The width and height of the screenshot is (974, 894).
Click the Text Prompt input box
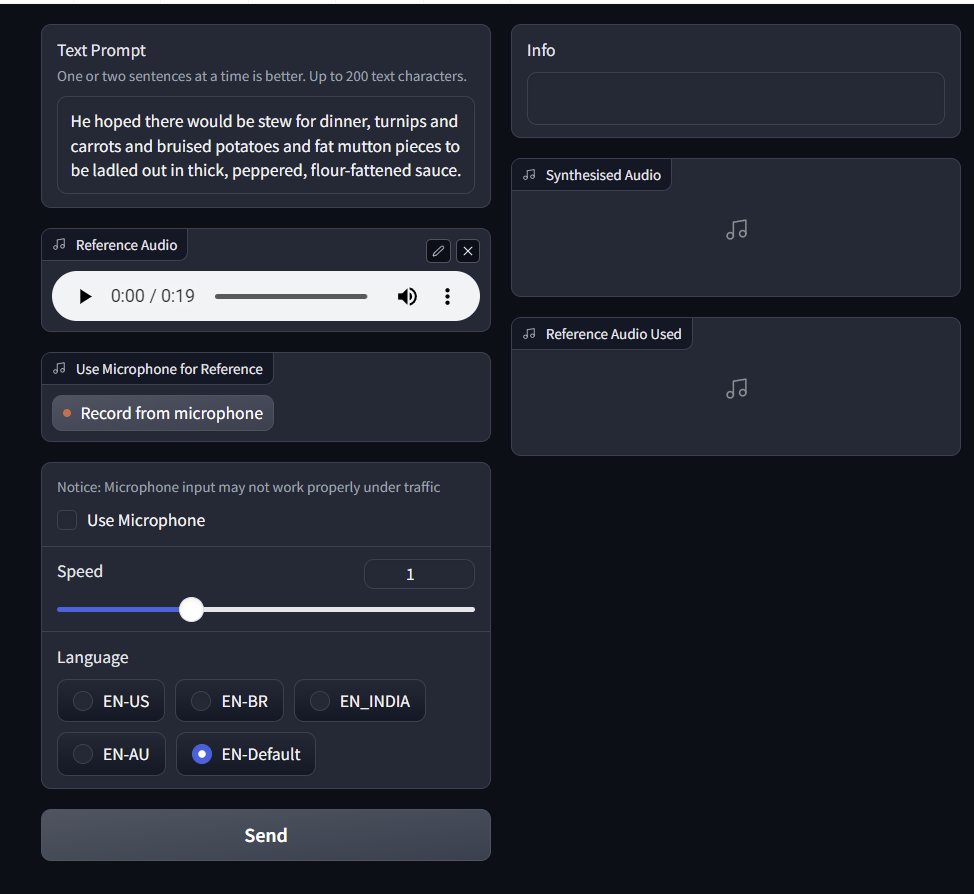266,145
